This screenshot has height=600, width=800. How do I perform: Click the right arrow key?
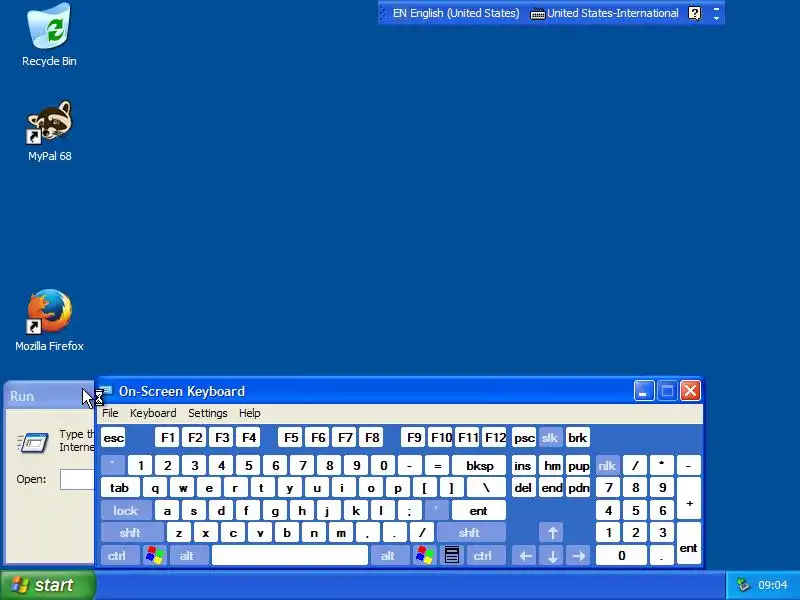579,555
